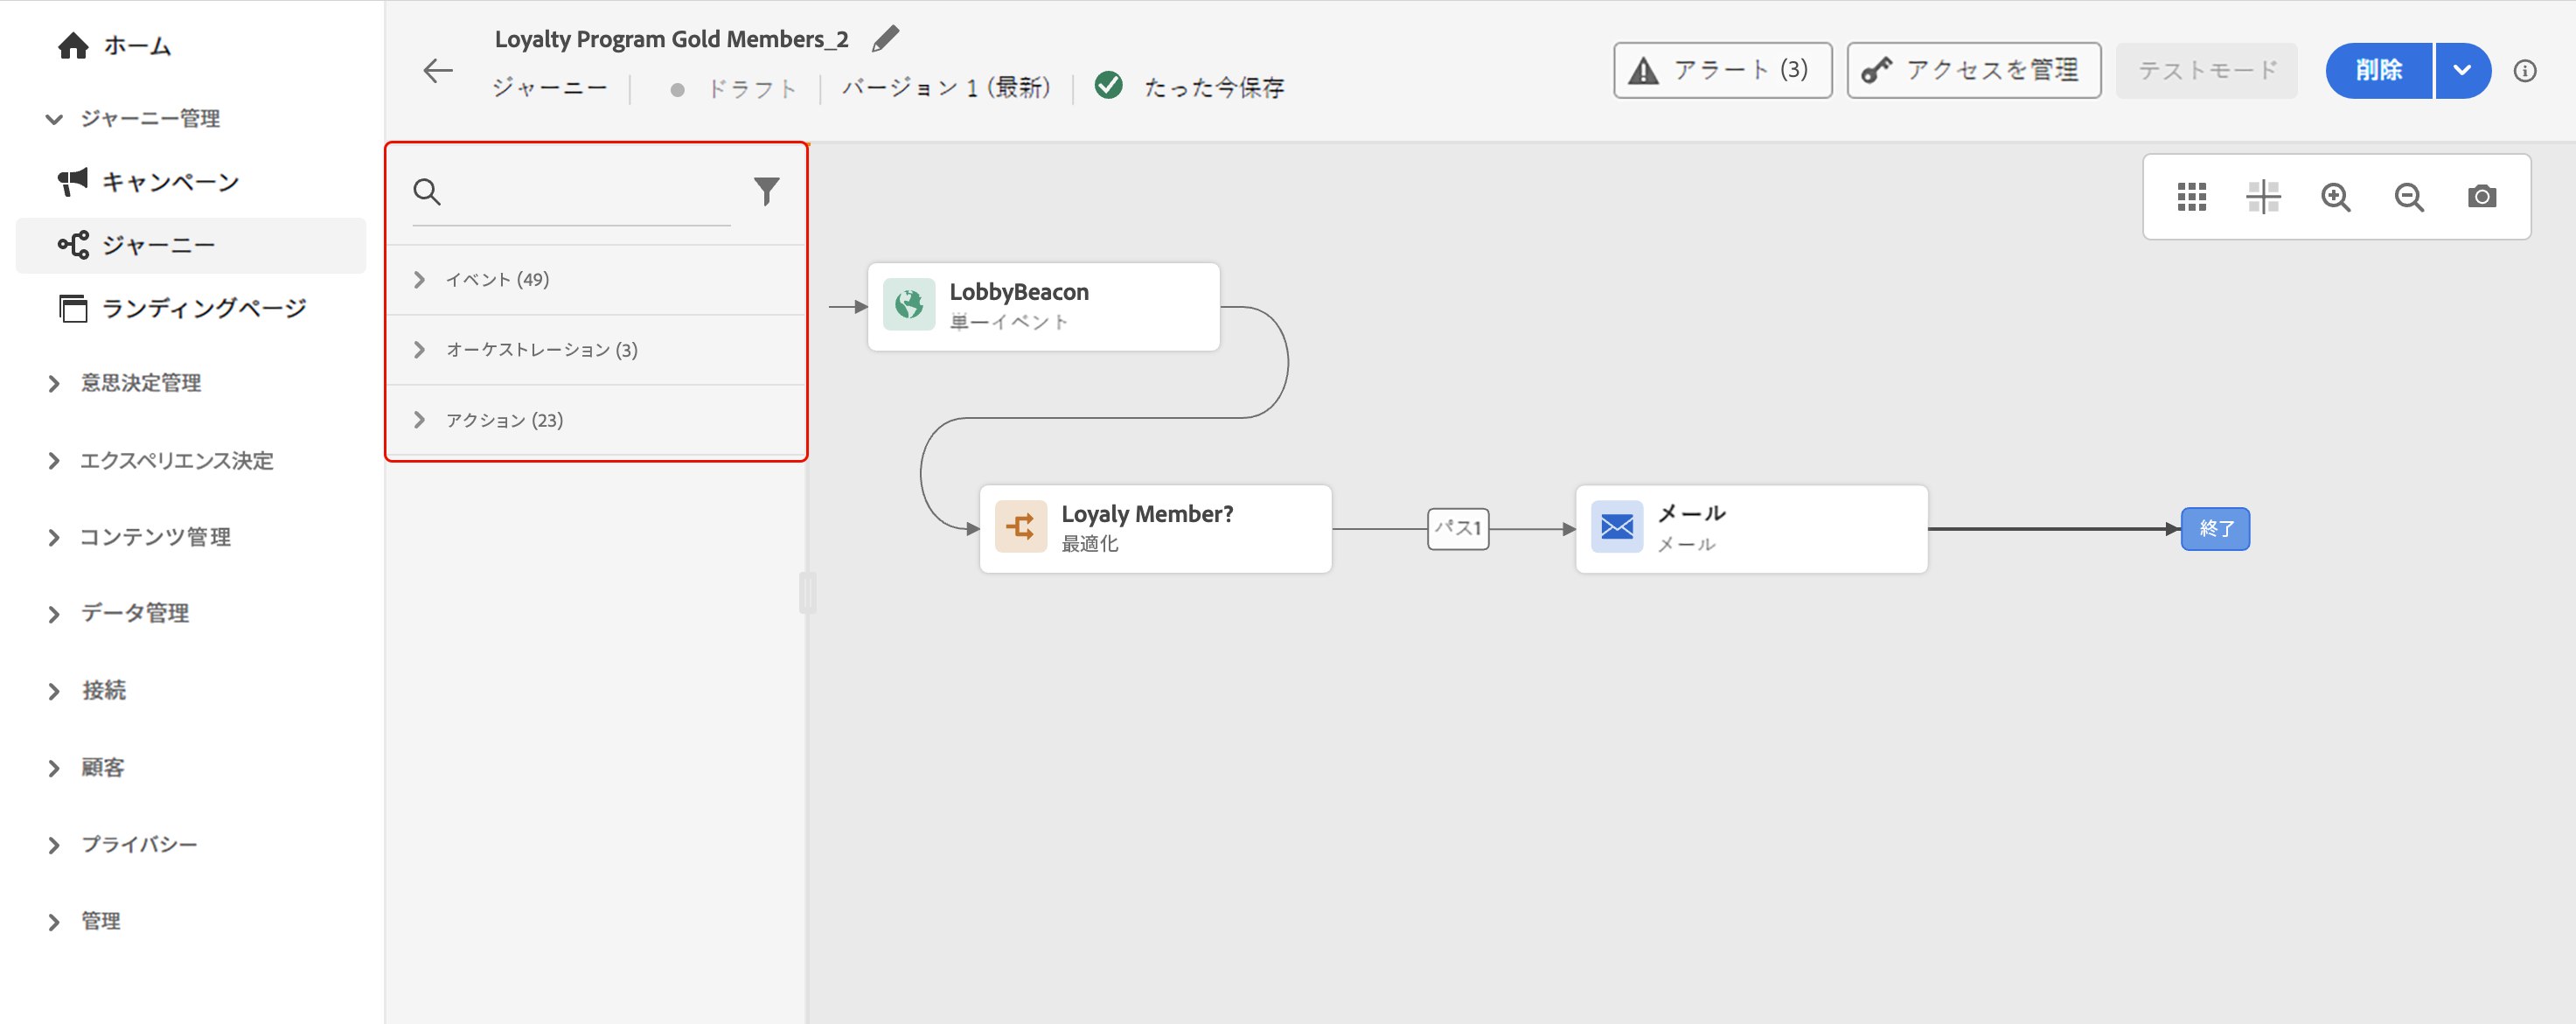Click the zoom out magnifier icon
Image resolution: width=2576 pixels, height=1024 pixels.
(x=2409, y=197)
